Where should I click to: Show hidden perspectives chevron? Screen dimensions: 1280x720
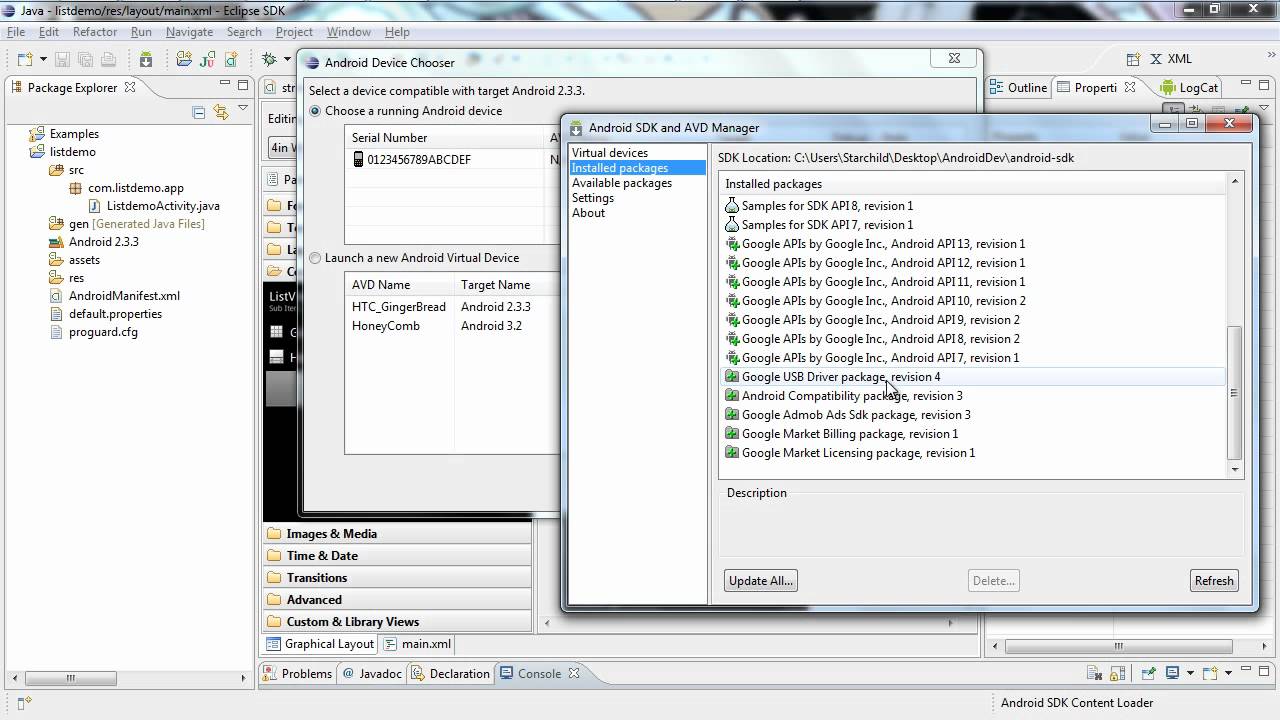click(1271, 55)
